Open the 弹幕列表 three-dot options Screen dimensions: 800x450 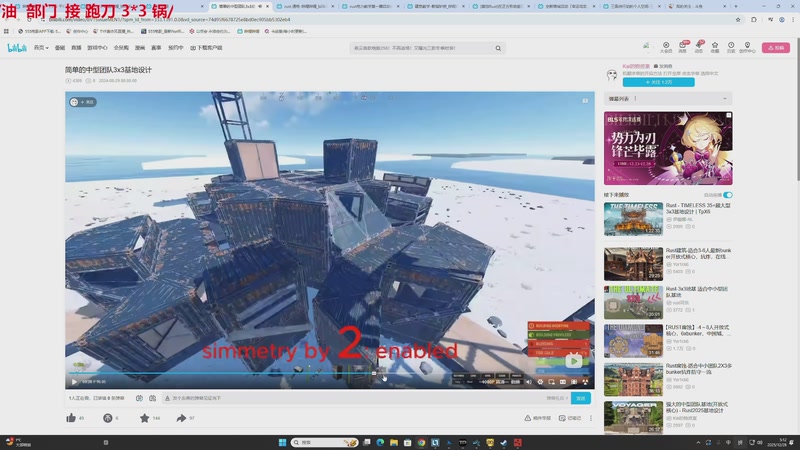click(x=635, y=98)
